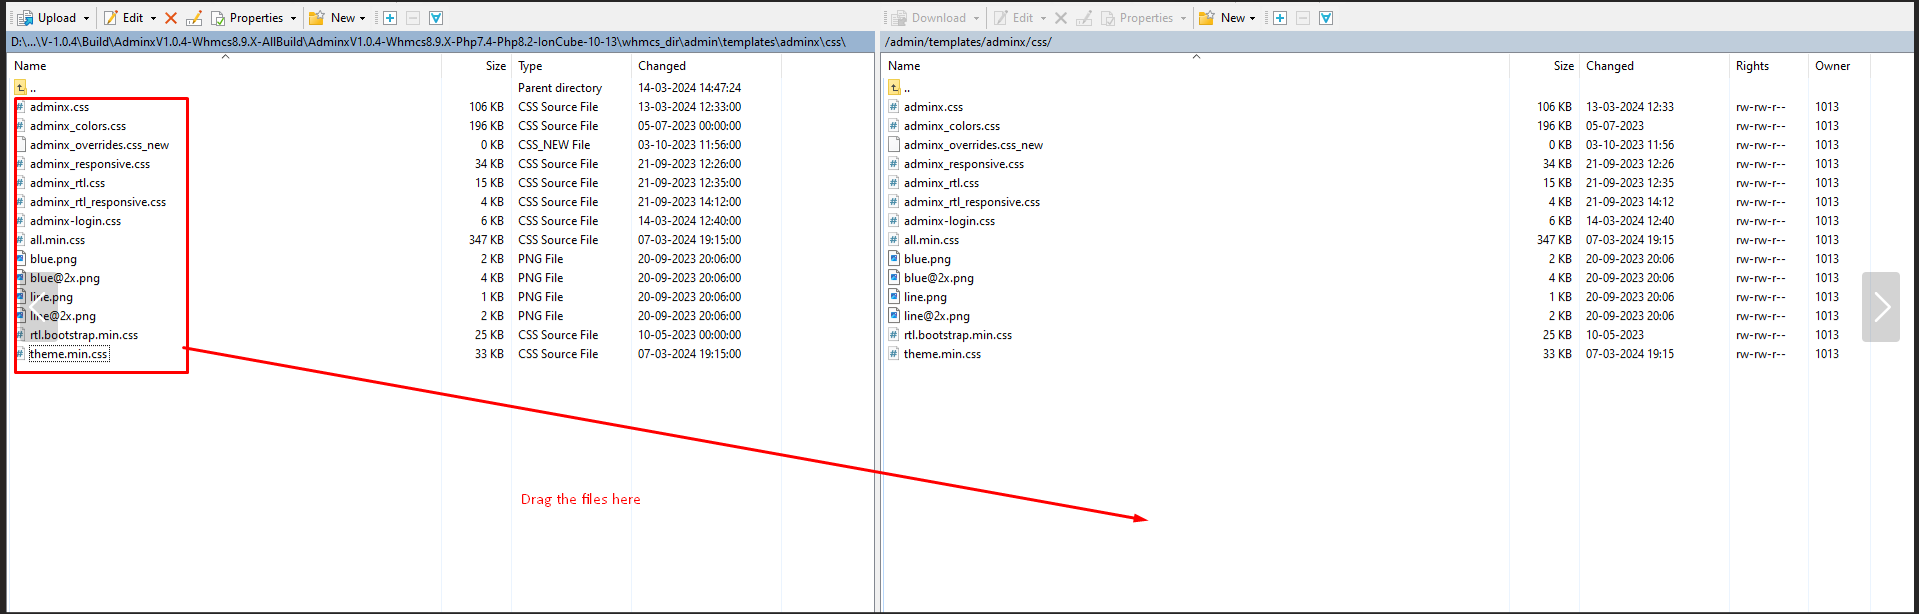Open the local Edit dropdown arrow

click(153, 18)
